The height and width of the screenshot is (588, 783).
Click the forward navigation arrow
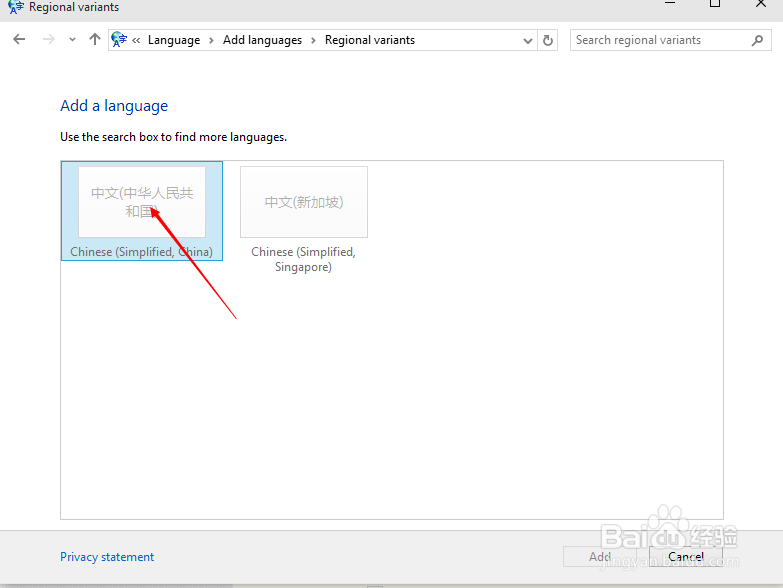pyautogui.click(x=48, y=39)
